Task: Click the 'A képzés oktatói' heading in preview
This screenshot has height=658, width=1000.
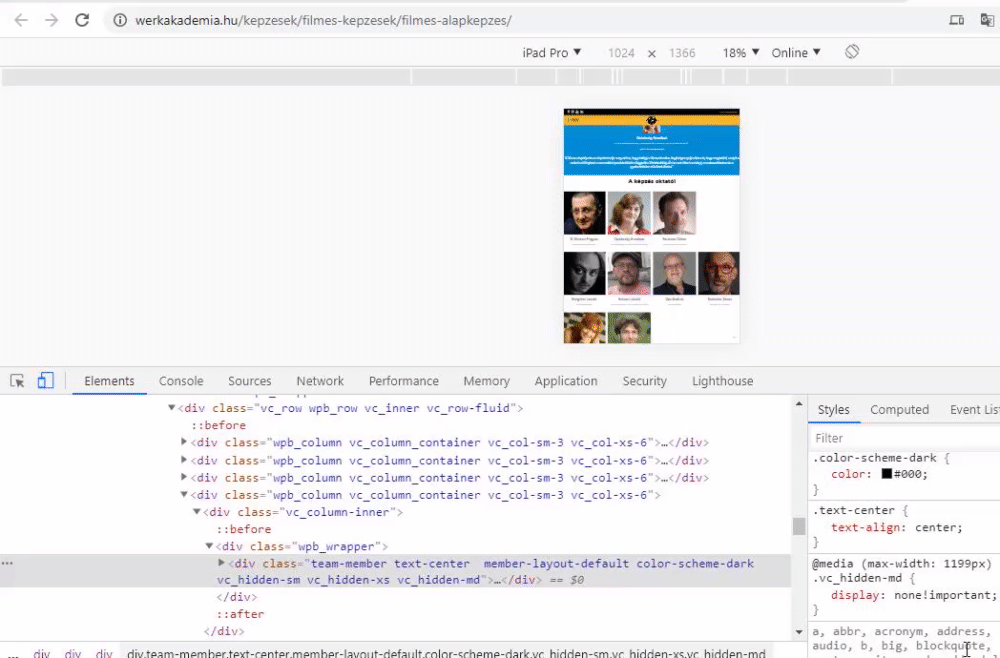Action: (651, 181)
